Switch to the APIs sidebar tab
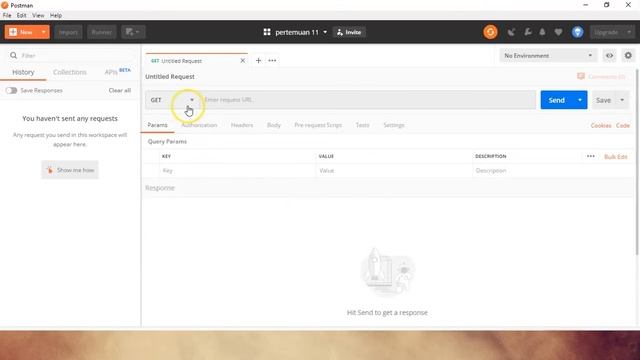Screen dimensions: 640x360 pos(117,72)
